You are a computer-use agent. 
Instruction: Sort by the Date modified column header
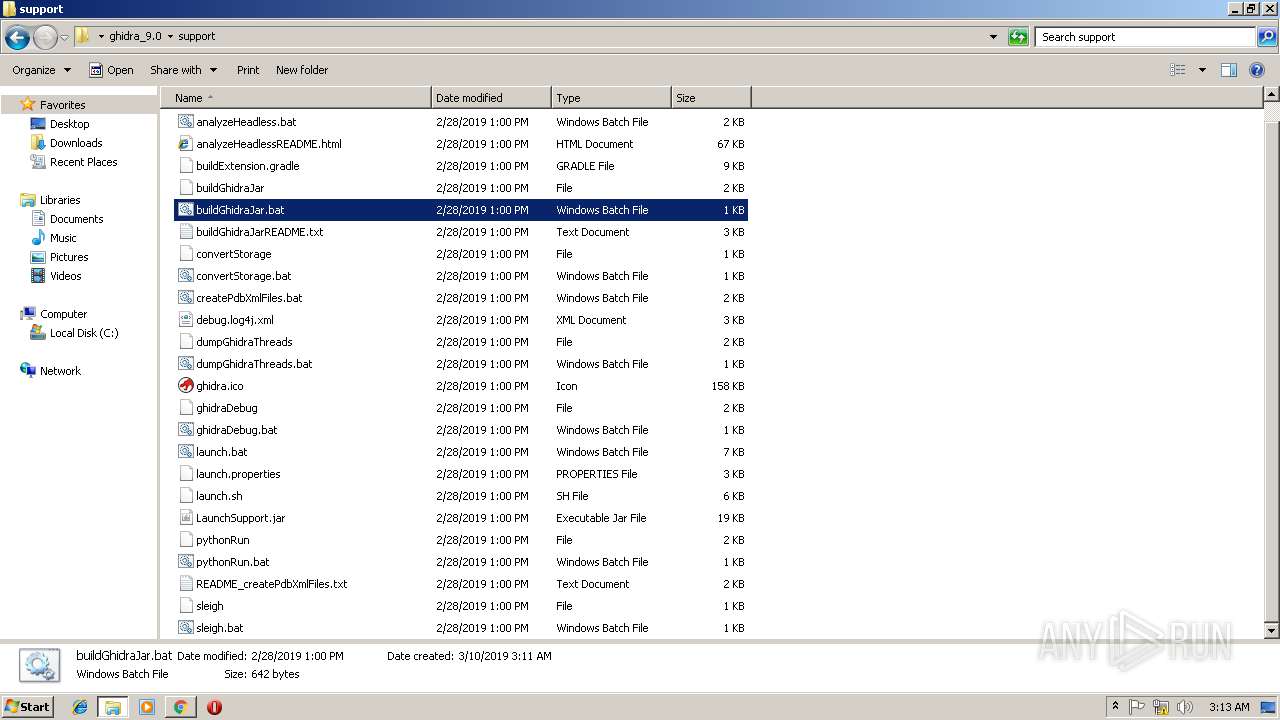point(491,98)
